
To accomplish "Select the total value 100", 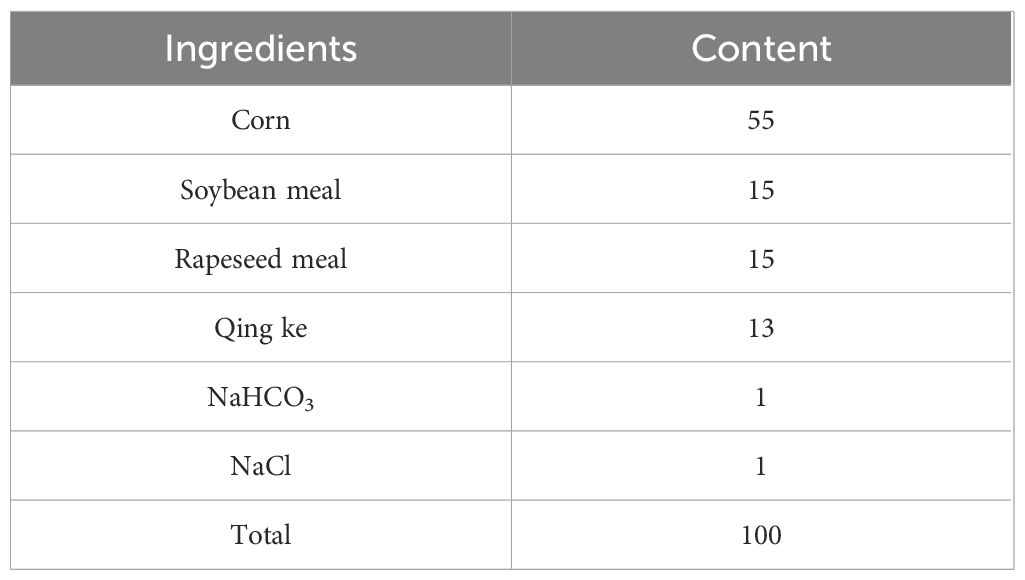I will point(761,535).
